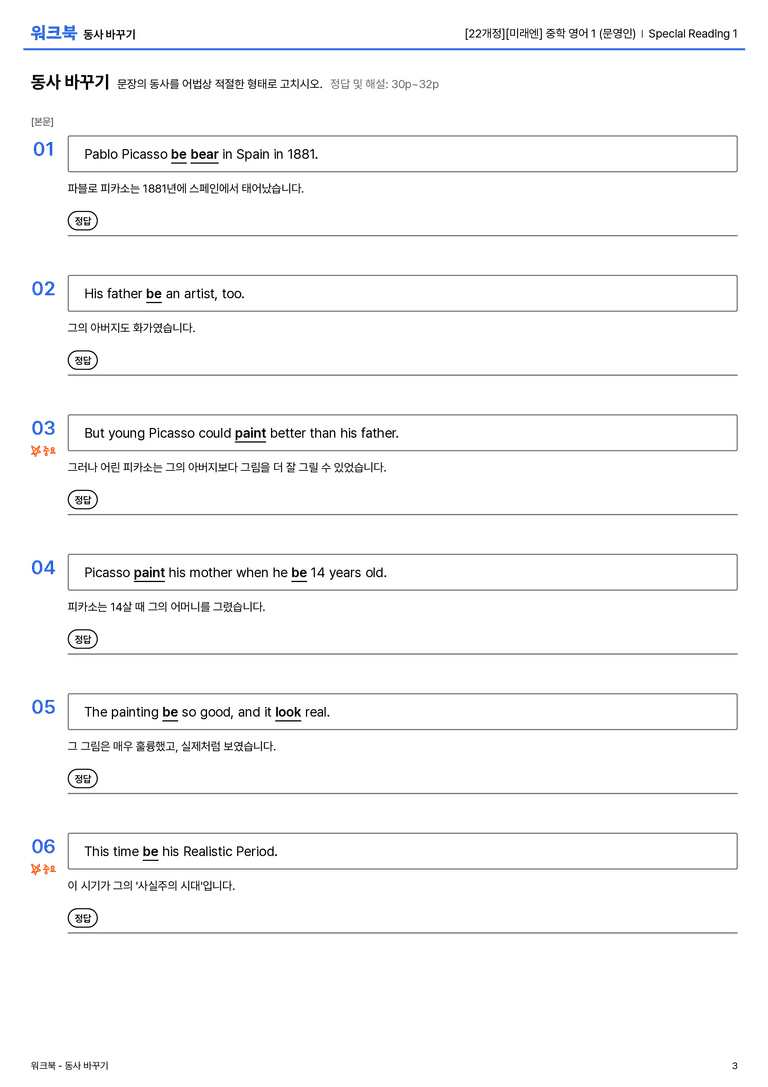
Task: Click the 정답 badge under question 04
Action: pos(82,638)
